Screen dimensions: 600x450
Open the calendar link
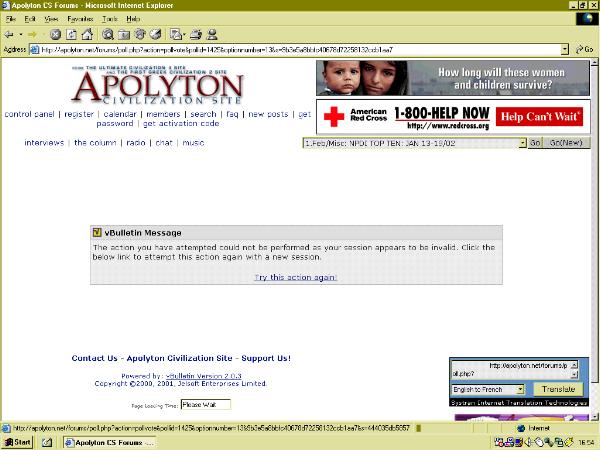click(x=120, y=114)
